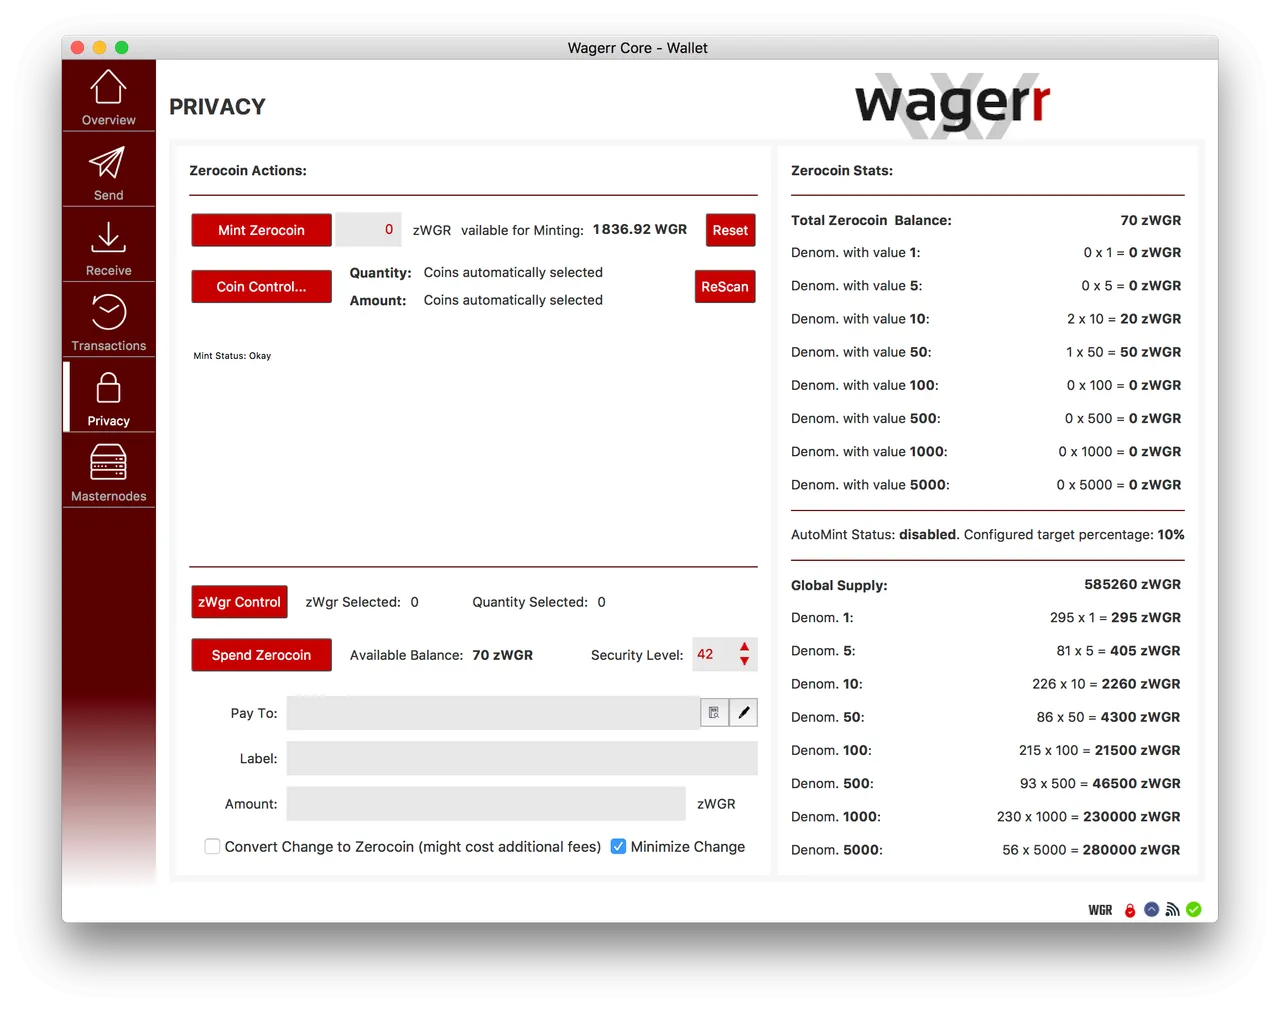The width and height of the screenshot is (1280, 1011).
Task: Go to the Send page
Action: pos(108,171)
